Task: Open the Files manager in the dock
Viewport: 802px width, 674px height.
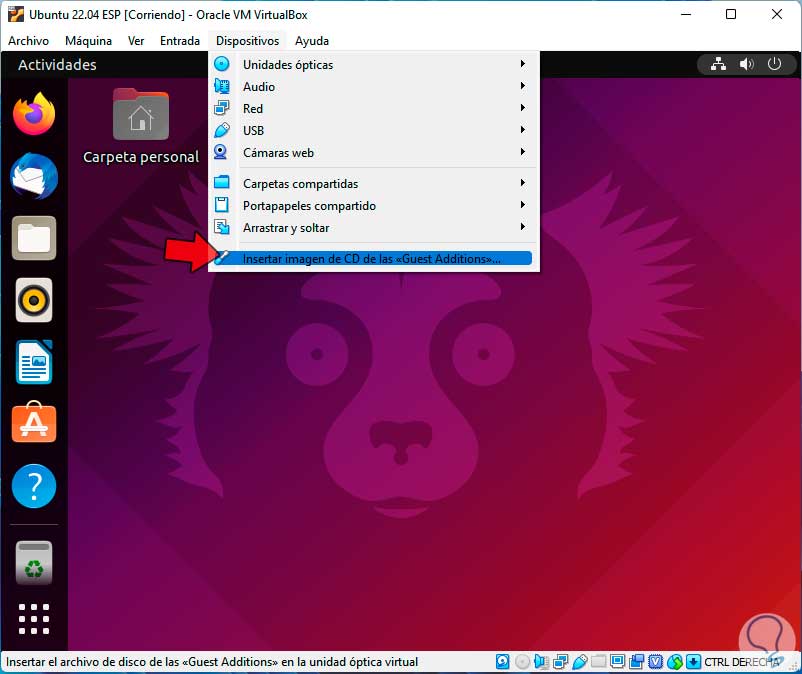Action: (x=34, y=238)
